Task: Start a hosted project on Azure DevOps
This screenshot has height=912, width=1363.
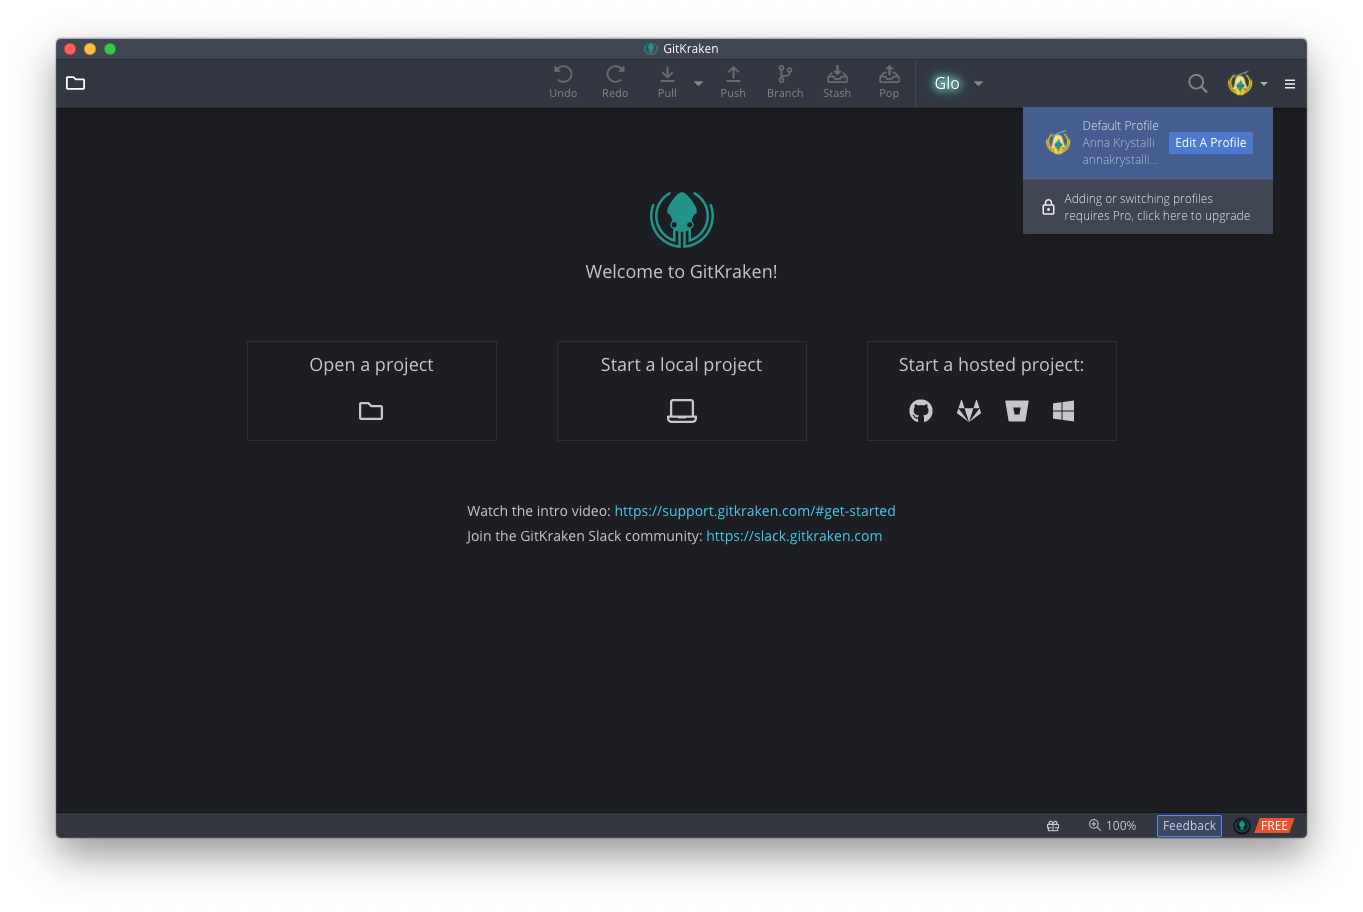Action: (1063, 411)
